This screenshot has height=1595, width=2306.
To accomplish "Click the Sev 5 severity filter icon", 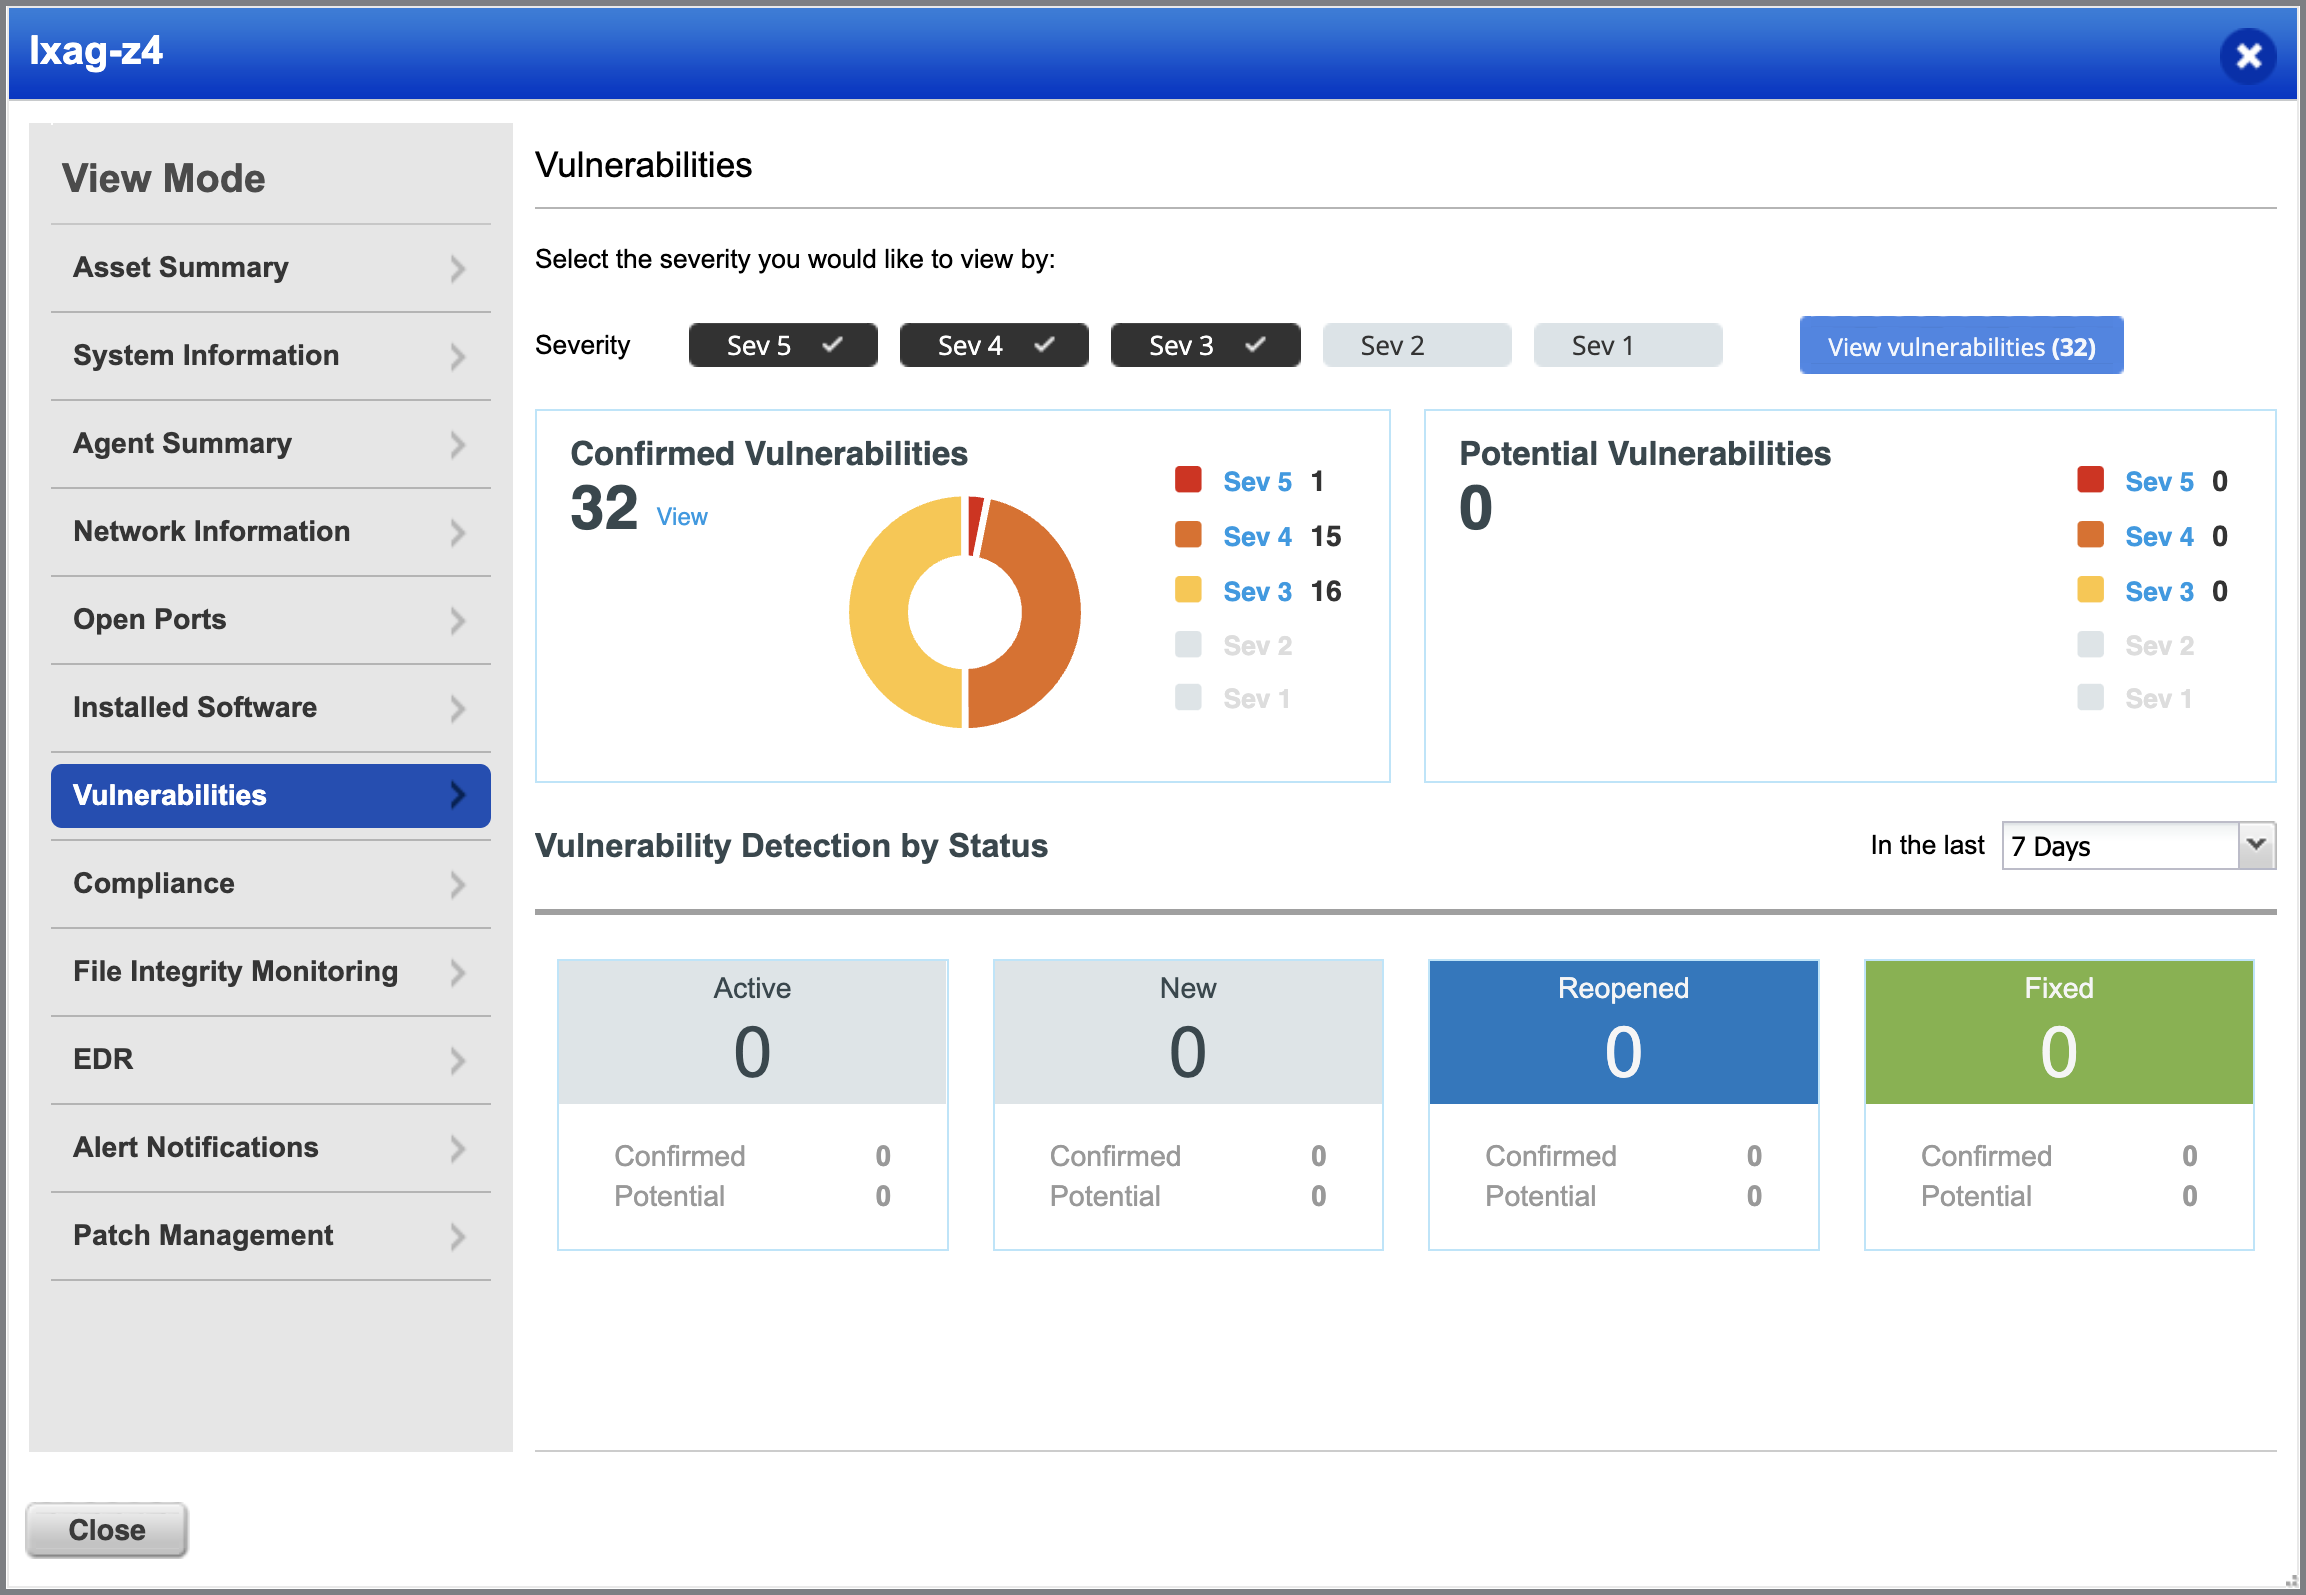I will [783, 345].
